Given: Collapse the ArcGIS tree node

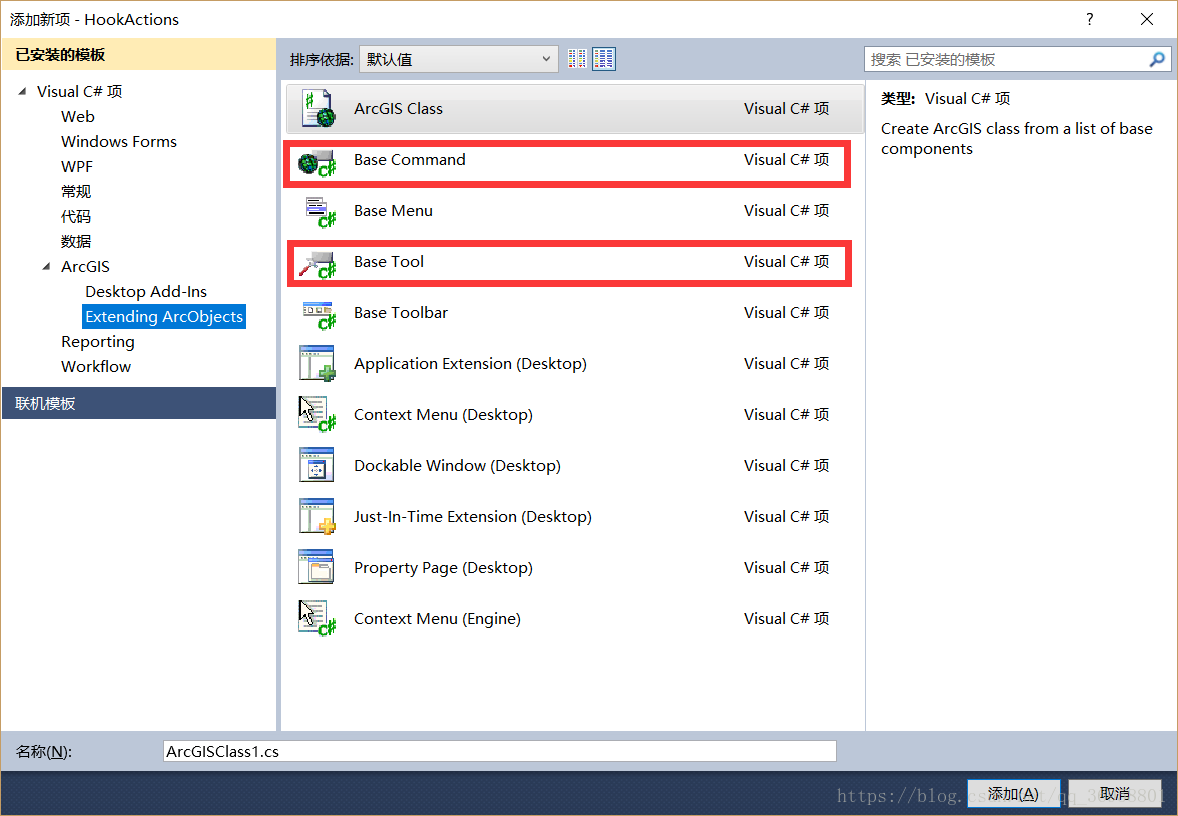Looking at the screenshot, I should tap(47, 267).
